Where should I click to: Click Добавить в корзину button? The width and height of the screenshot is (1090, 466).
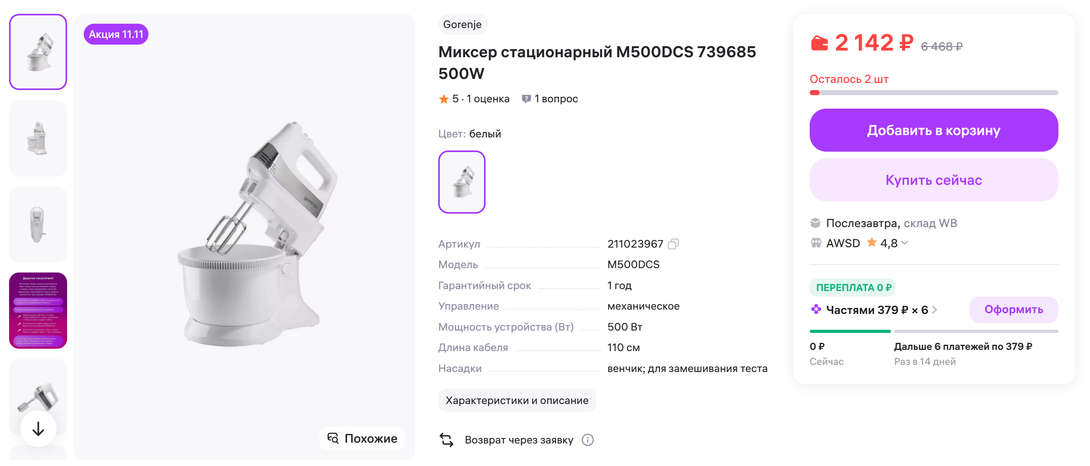point(933,130)
